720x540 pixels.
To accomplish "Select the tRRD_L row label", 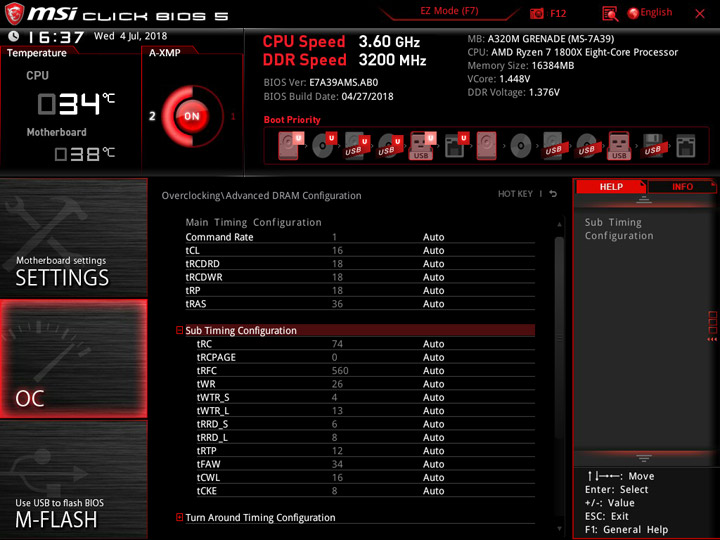I will [x=212, y=437].
